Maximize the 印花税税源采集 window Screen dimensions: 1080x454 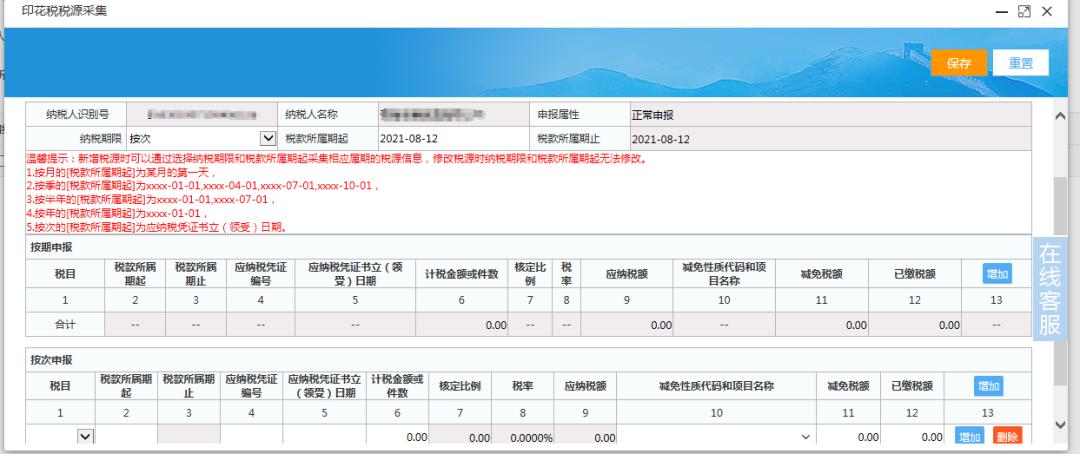click(1024, 12)
